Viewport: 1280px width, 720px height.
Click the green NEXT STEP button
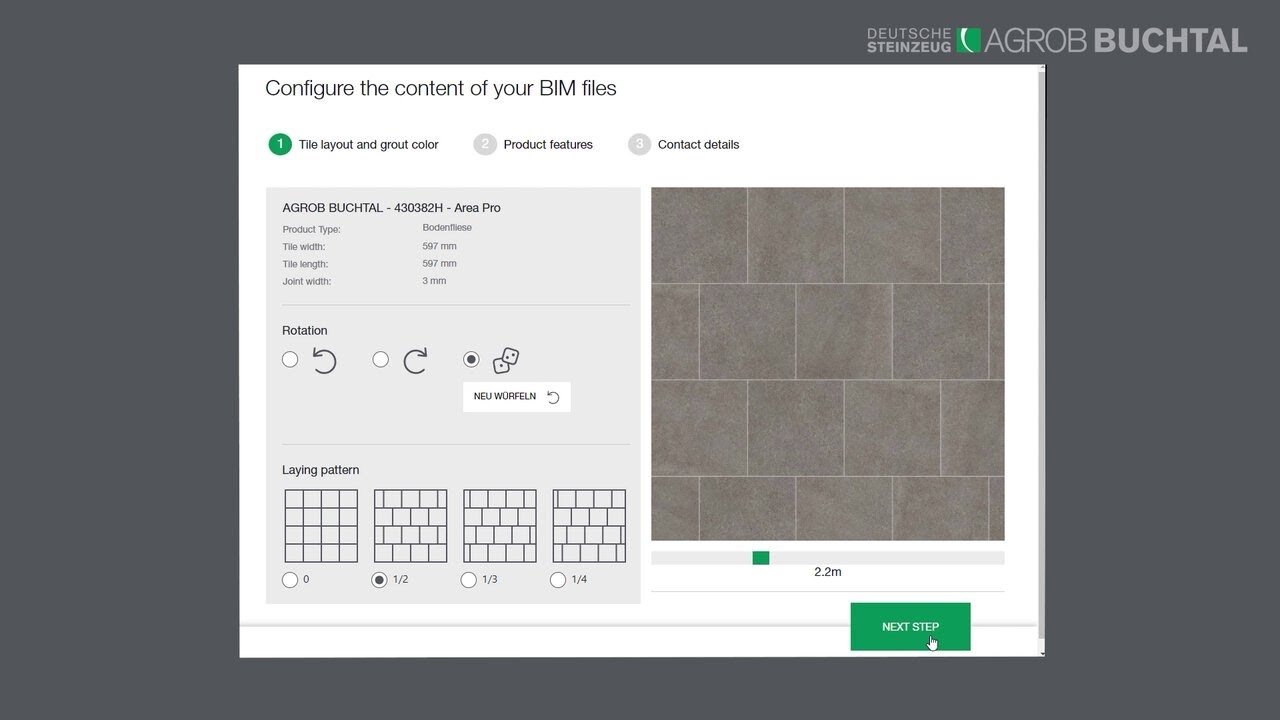coord(910,627)
